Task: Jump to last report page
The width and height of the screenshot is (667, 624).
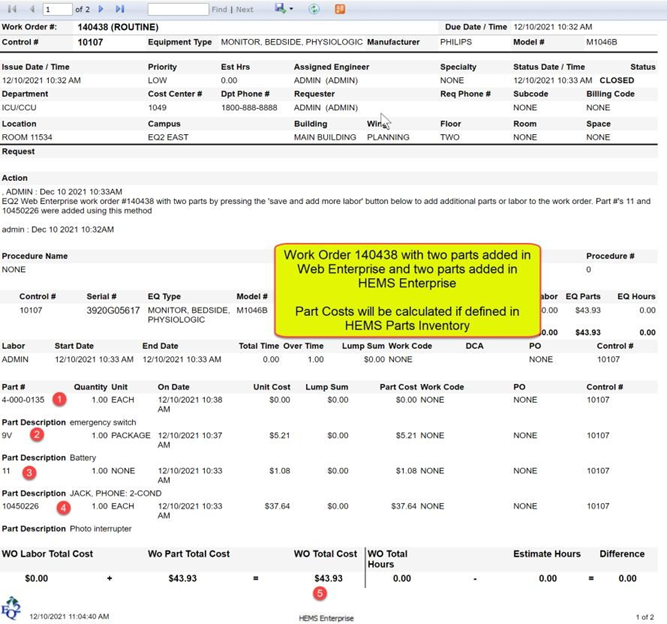Action: tap(120, 9)
